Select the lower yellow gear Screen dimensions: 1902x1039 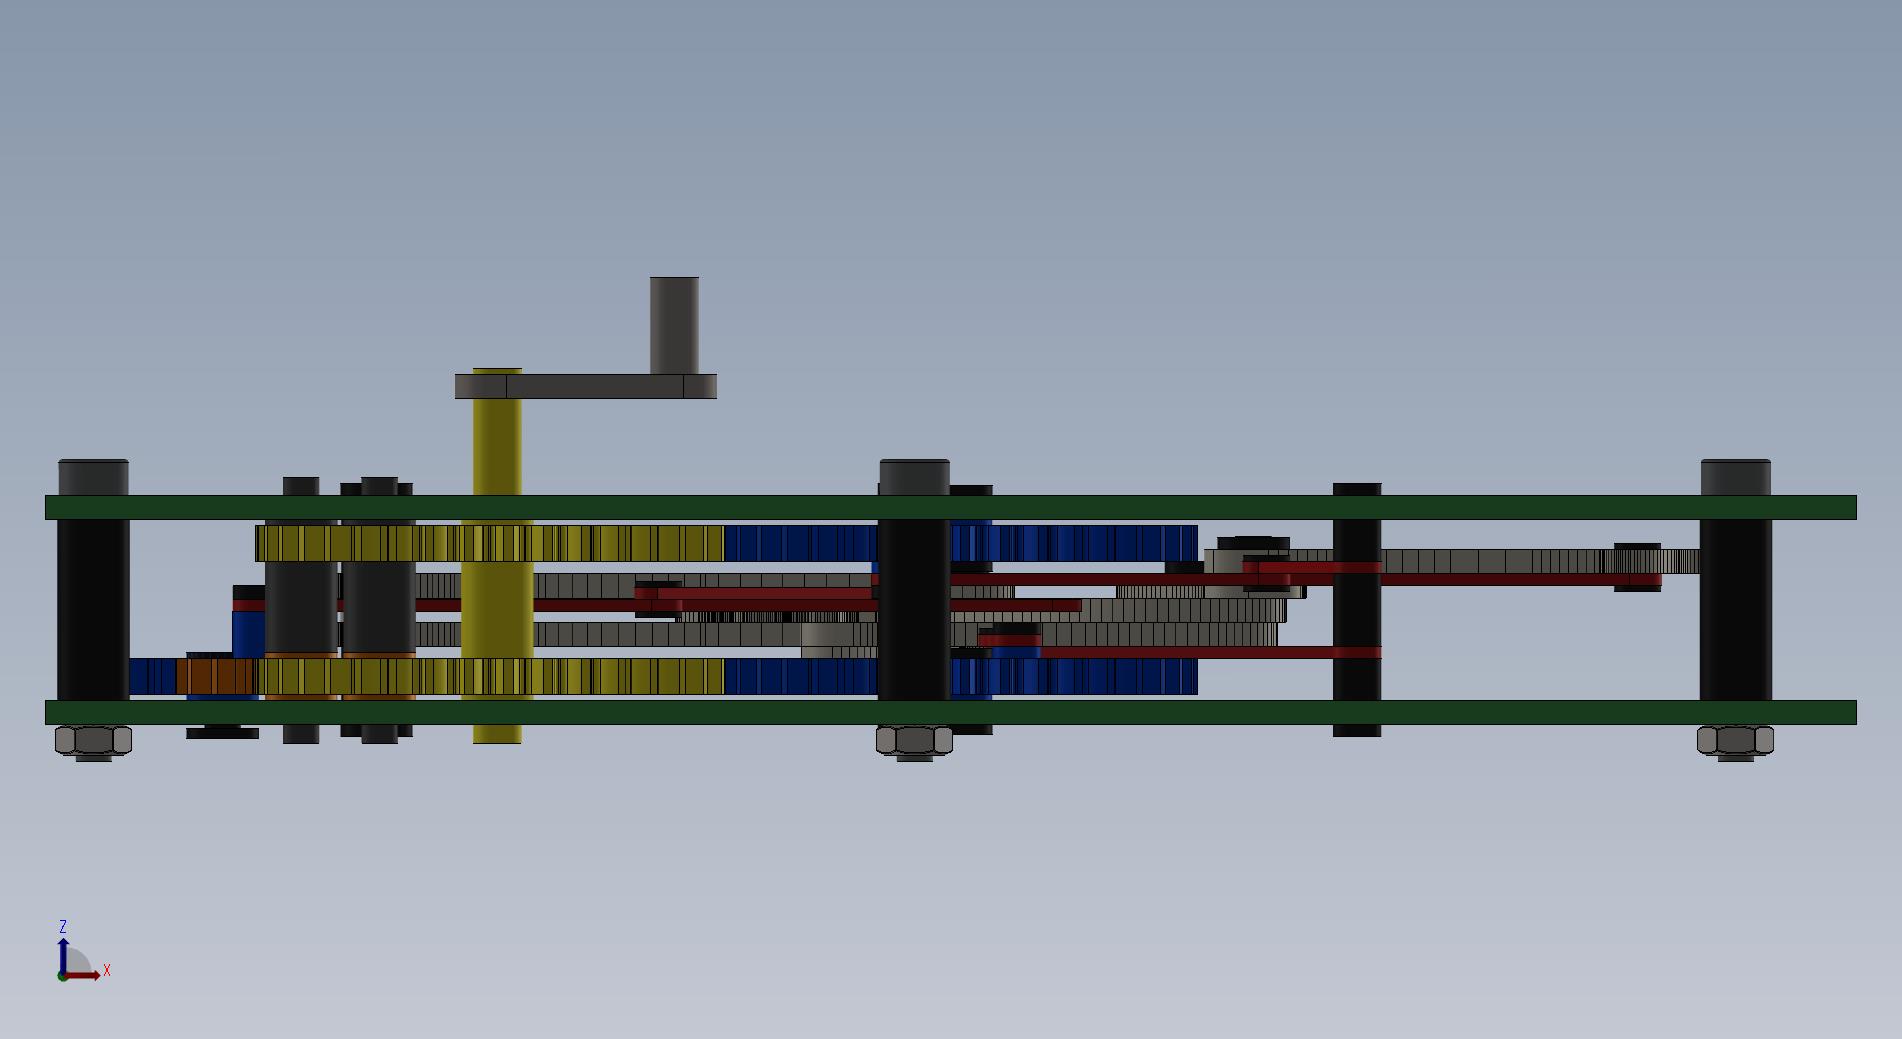pos(490,676)
